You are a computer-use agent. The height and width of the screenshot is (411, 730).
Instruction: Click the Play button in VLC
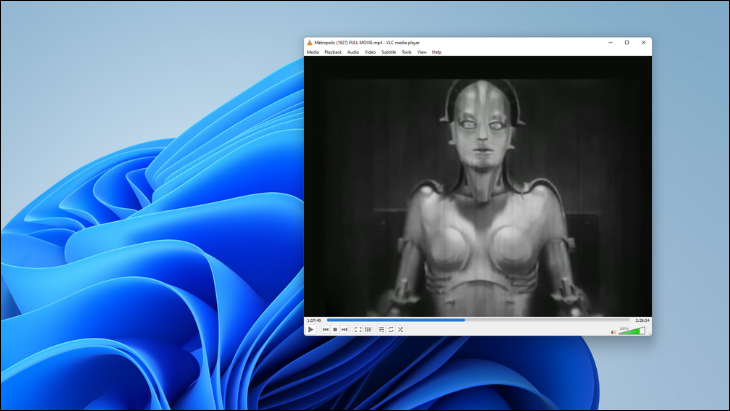pyautogui.click(x=311, y=330)
